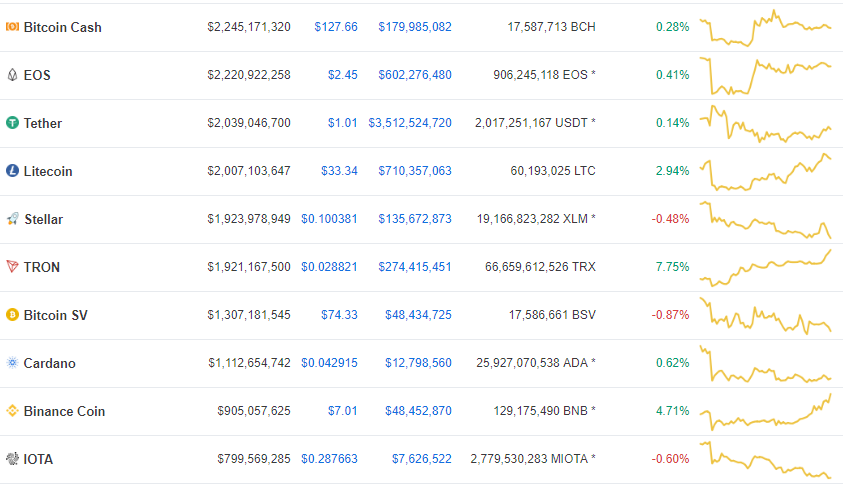Open the Tether price sparkline chart
Screen dimensions: 843x485
tap(766, 124)
